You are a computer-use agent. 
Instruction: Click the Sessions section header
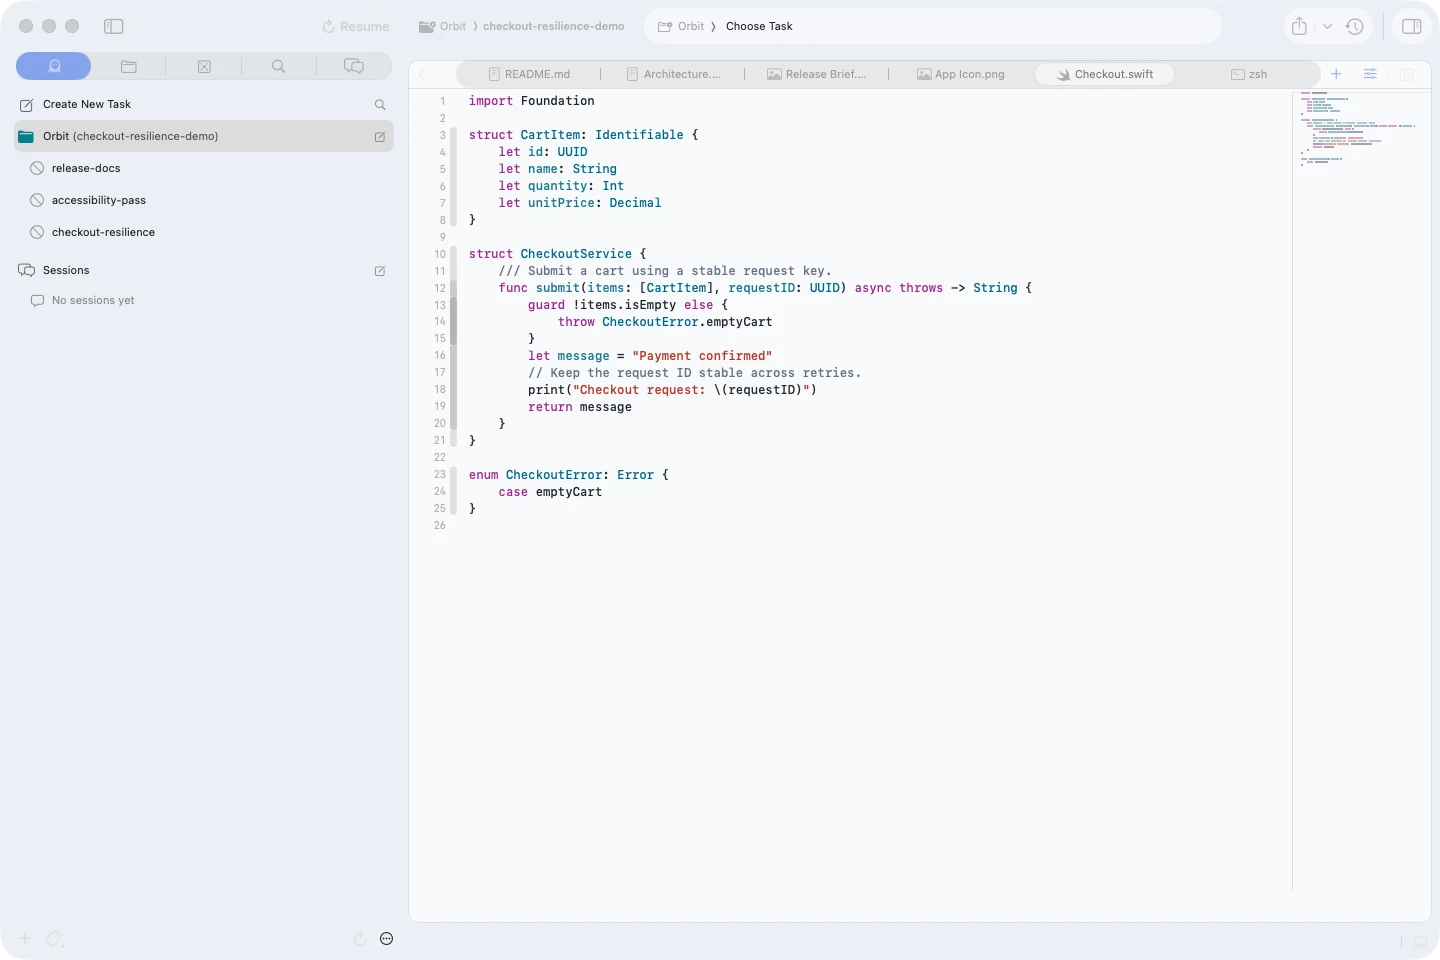[x=66, y=270]
